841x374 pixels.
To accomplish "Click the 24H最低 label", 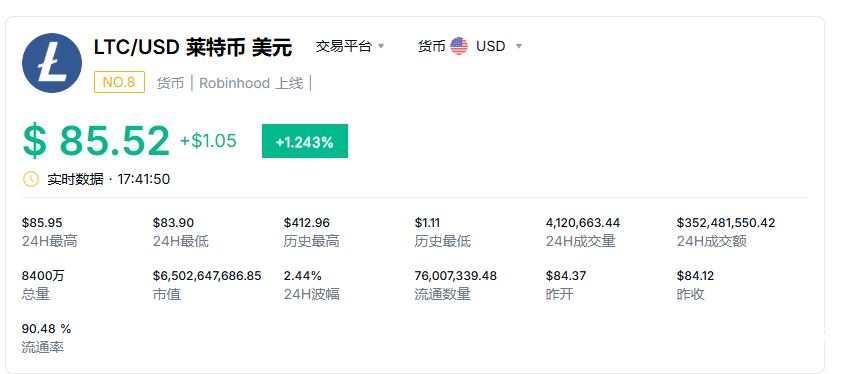I will pyautogui.click(x=181, y=241).
